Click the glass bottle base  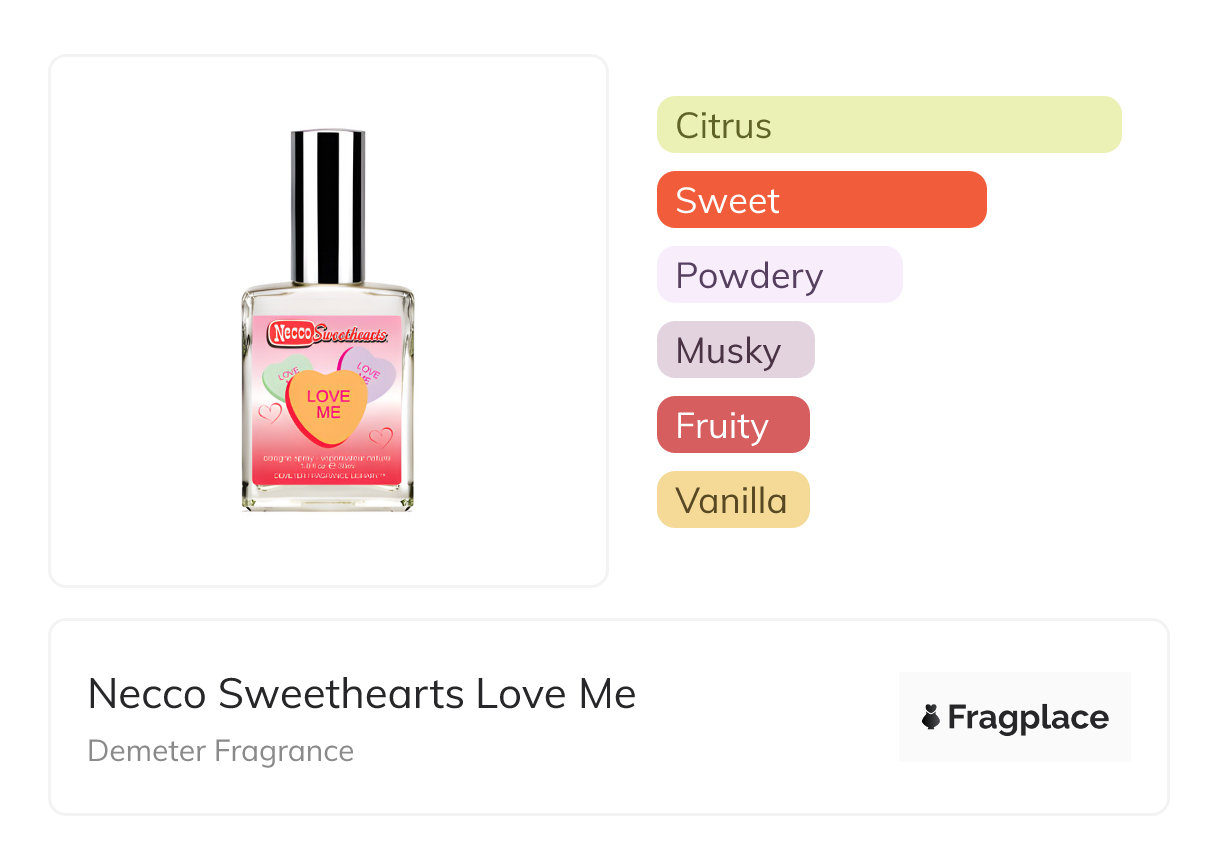(x=328, y=499)
